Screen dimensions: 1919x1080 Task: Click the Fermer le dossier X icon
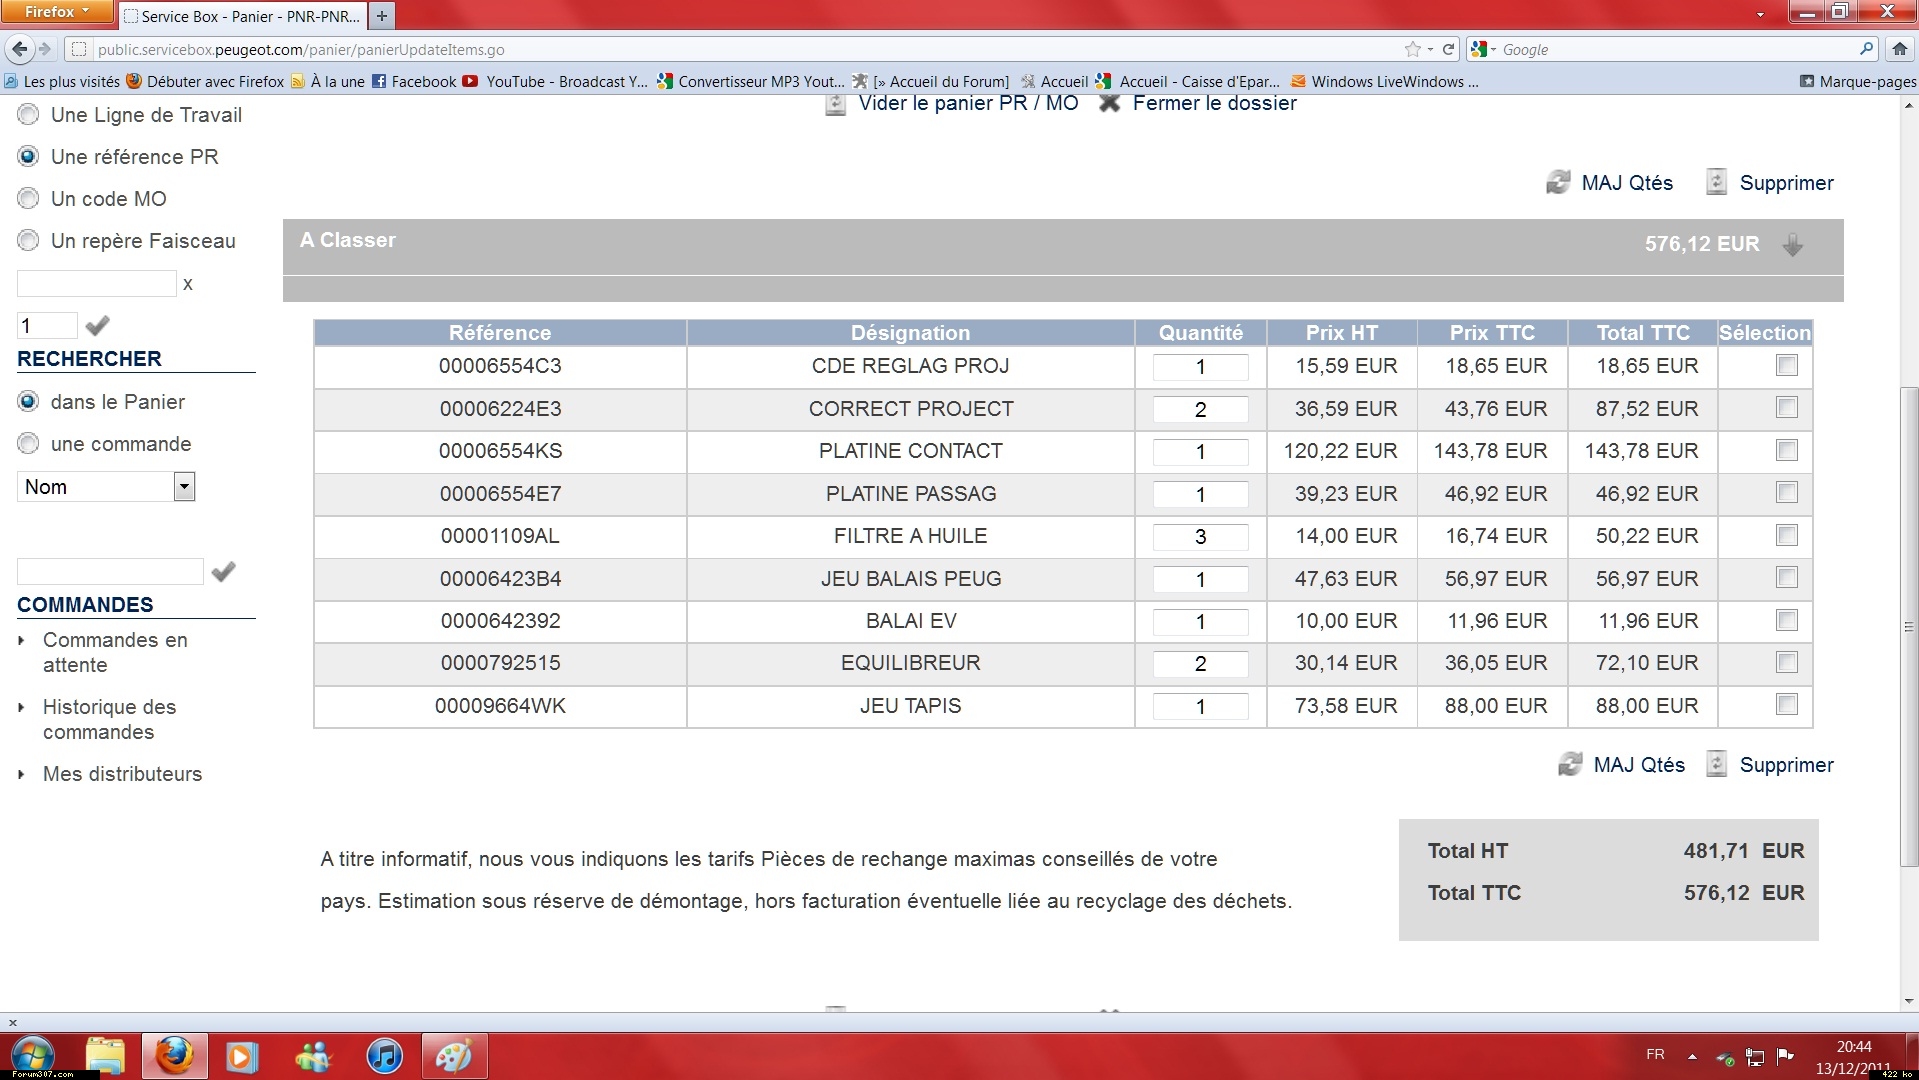point(1109,103)
